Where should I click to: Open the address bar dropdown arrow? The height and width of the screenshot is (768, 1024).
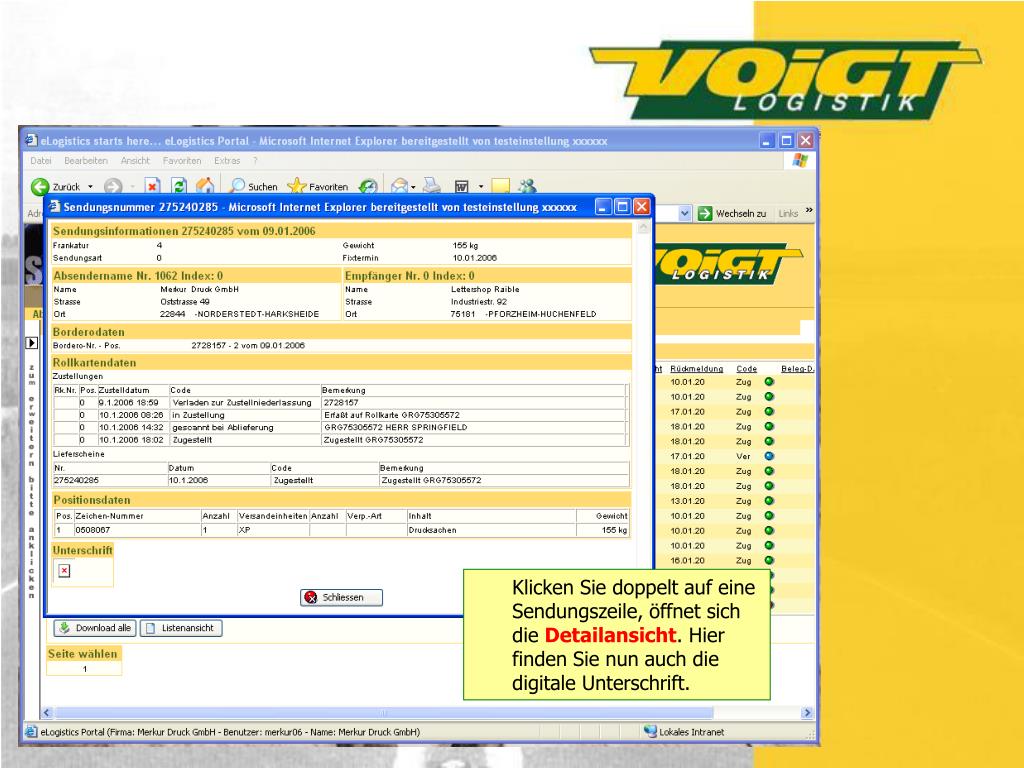tap(684, 214)
